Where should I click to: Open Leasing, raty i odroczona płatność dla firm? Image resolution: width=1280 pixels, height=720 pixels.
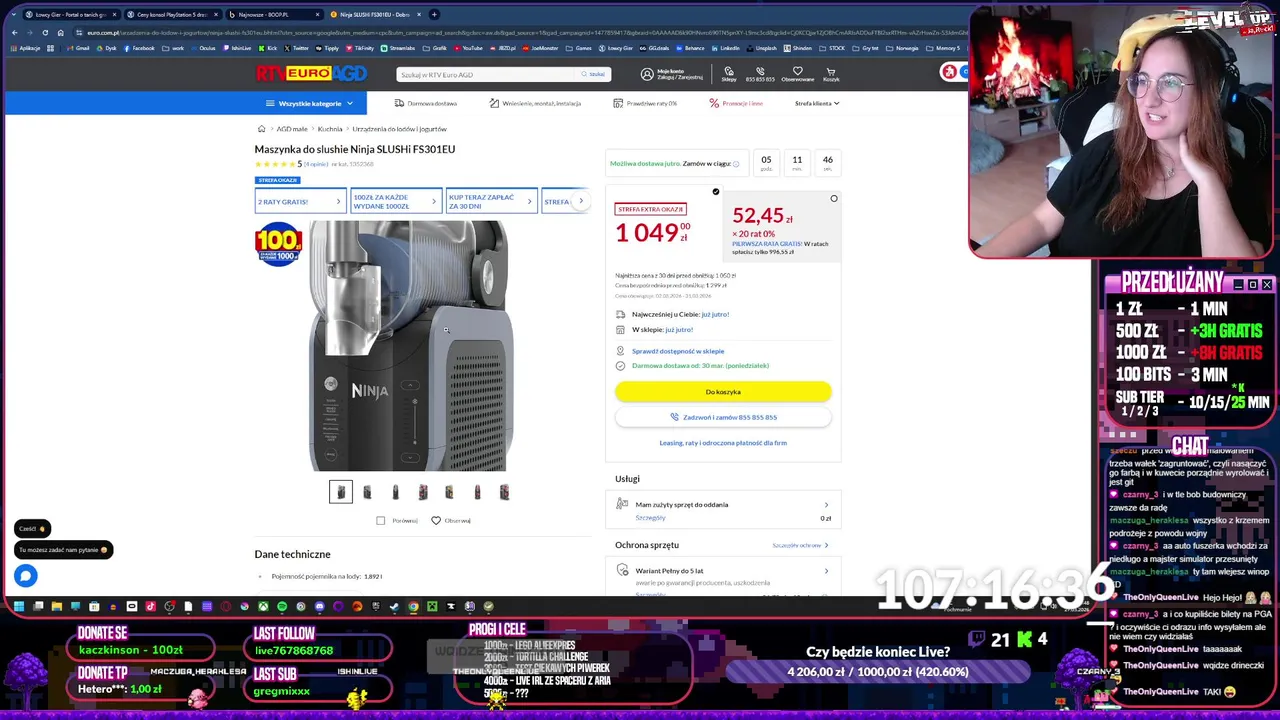[723, 443]
